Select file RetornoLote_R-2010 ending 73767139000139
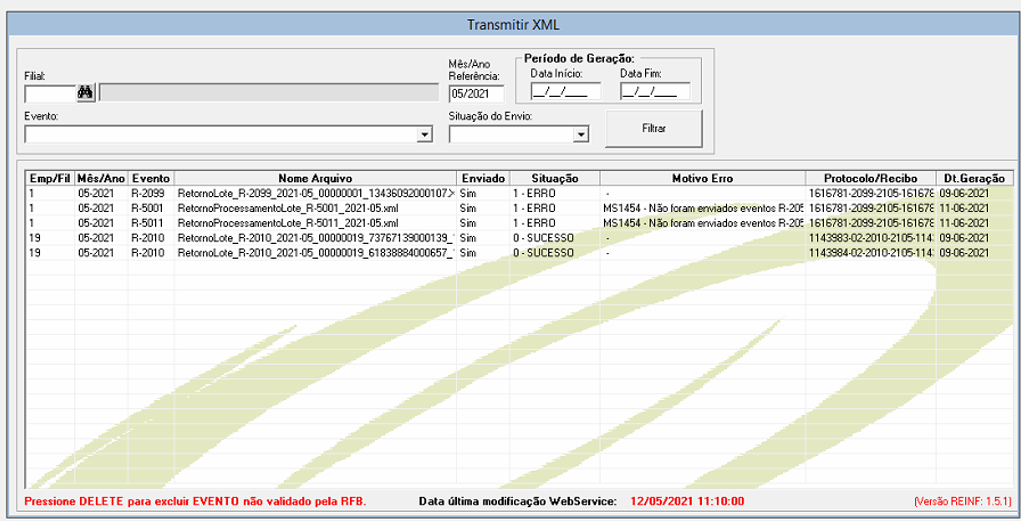Viewport: 1021px width, 521px height. point(316,238)
